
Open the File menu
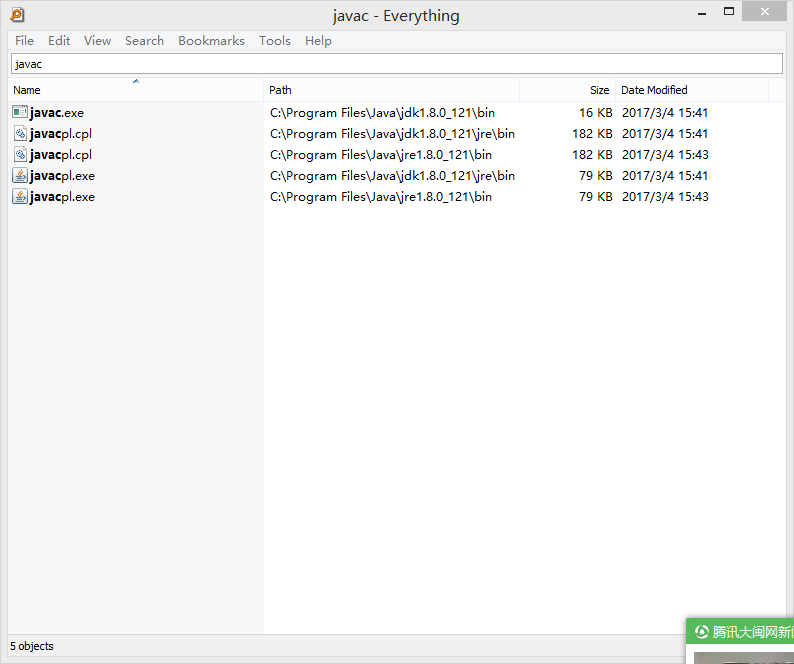pos(24,41)
